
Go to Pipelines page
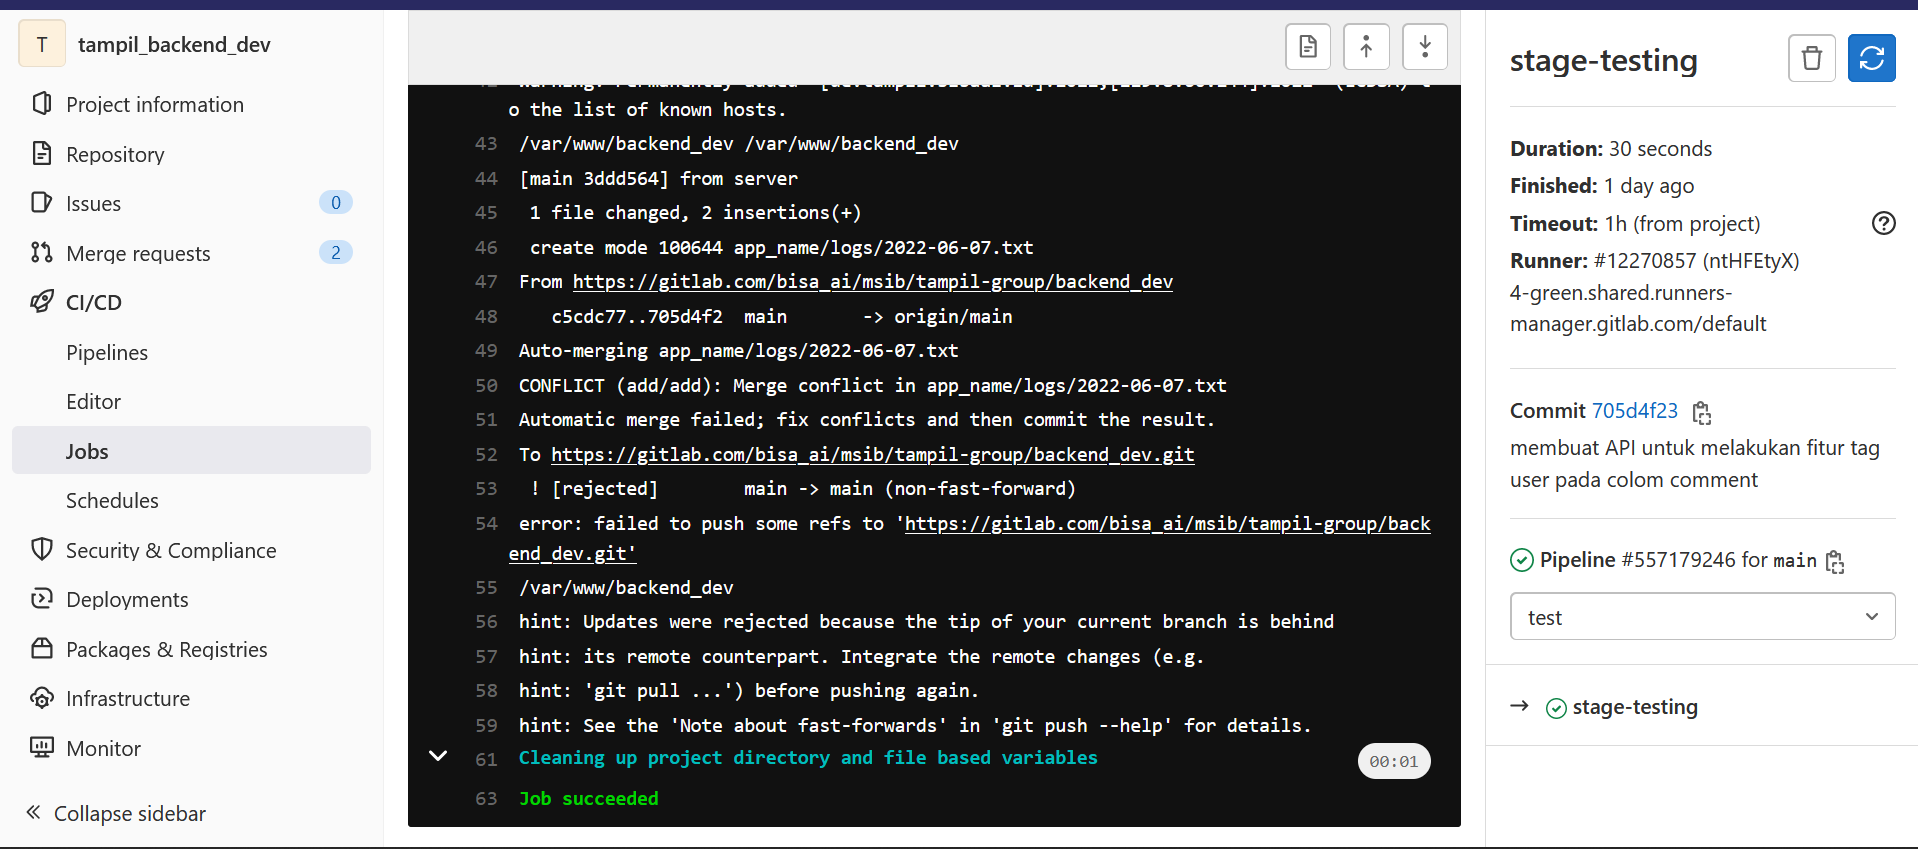pyautogui.click(x=107, y=352)
